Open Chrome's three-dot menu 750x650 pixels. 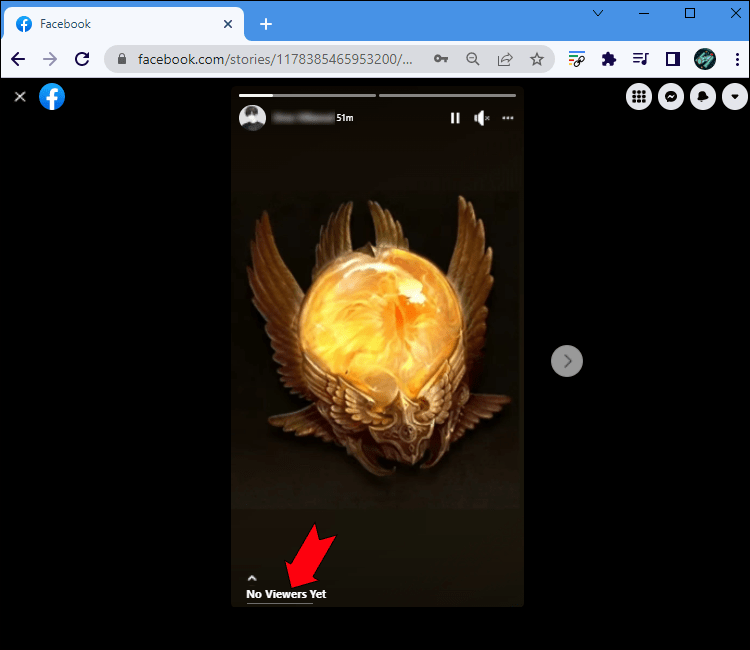(x=735, y=59)
